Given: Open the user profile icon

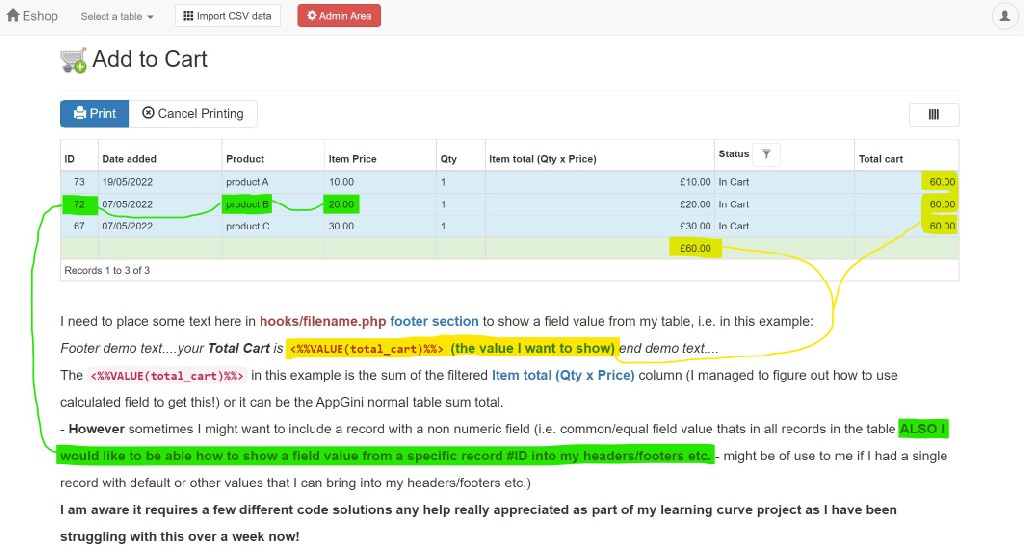Looking at the screenshot, I should pyautogui.click(x=1004, y=16).
